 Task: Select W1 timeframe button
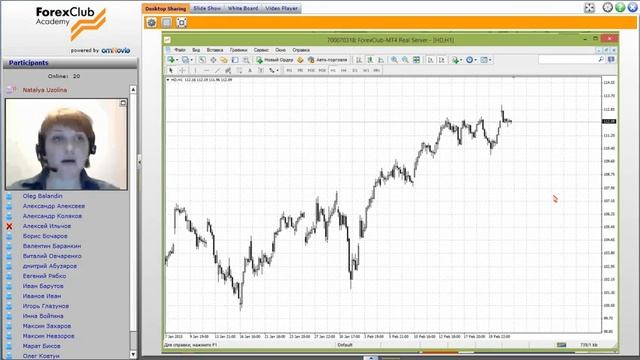click(x=366, y=71)
